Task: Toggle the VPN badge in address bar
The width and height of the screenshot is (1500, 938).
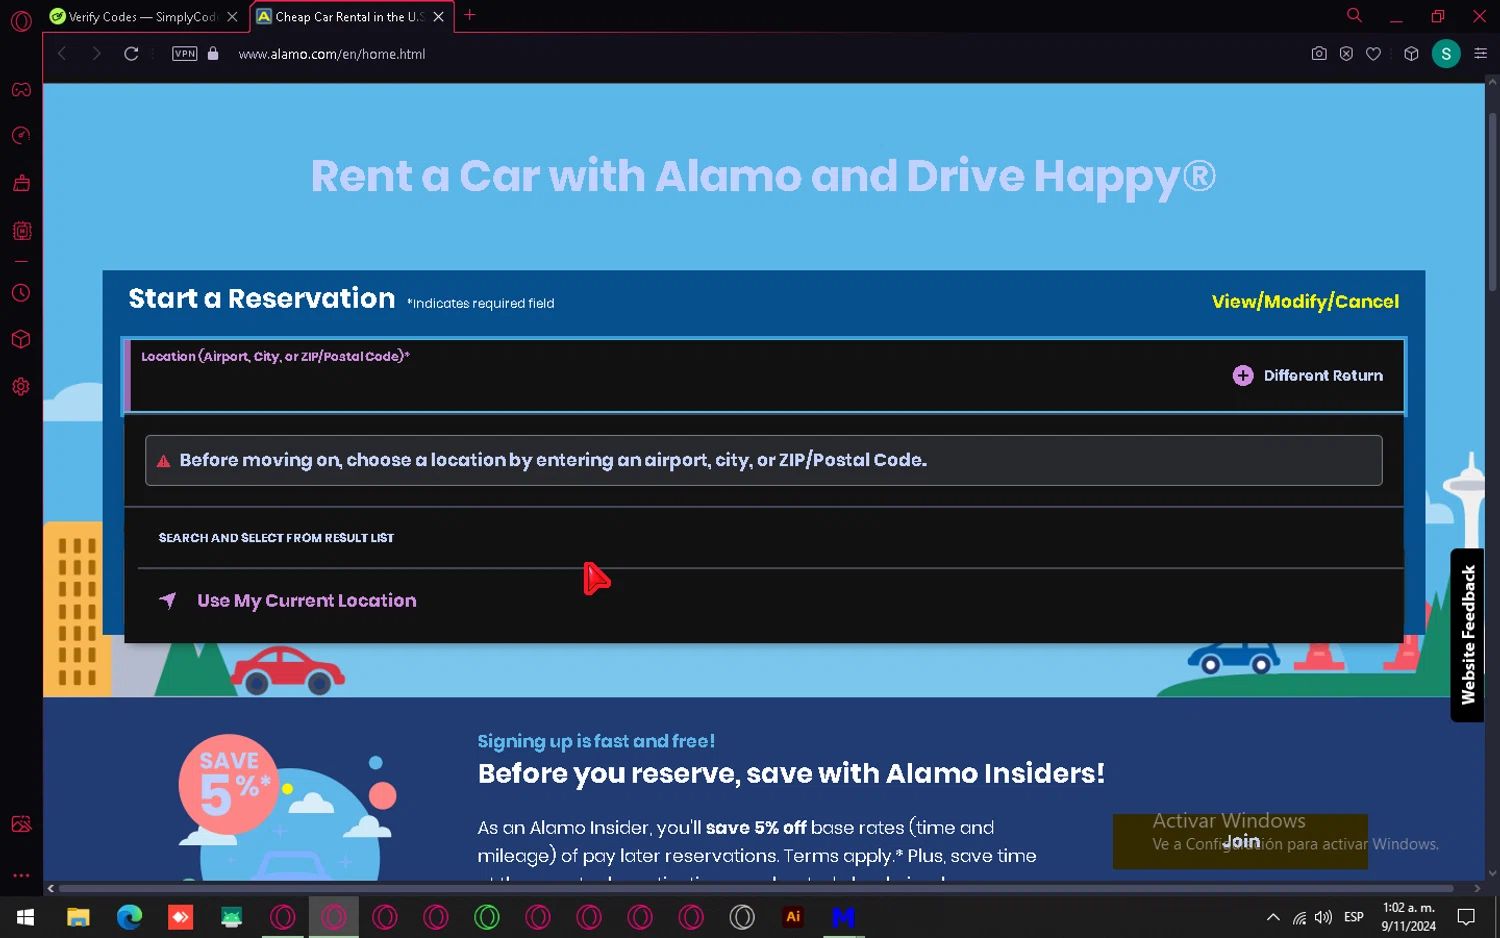Action: pos(185,54)
